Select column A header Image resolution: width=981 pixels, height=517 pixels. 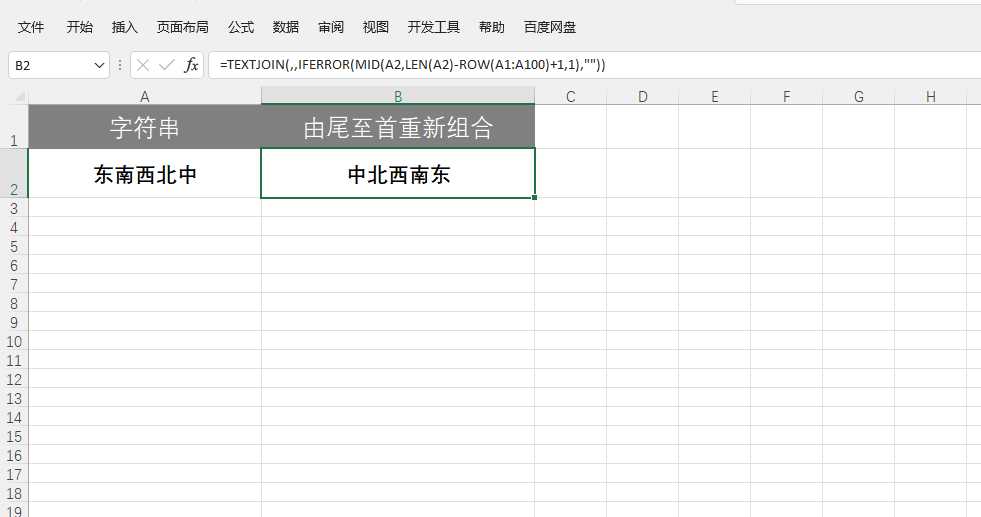[x=145, y=96]
